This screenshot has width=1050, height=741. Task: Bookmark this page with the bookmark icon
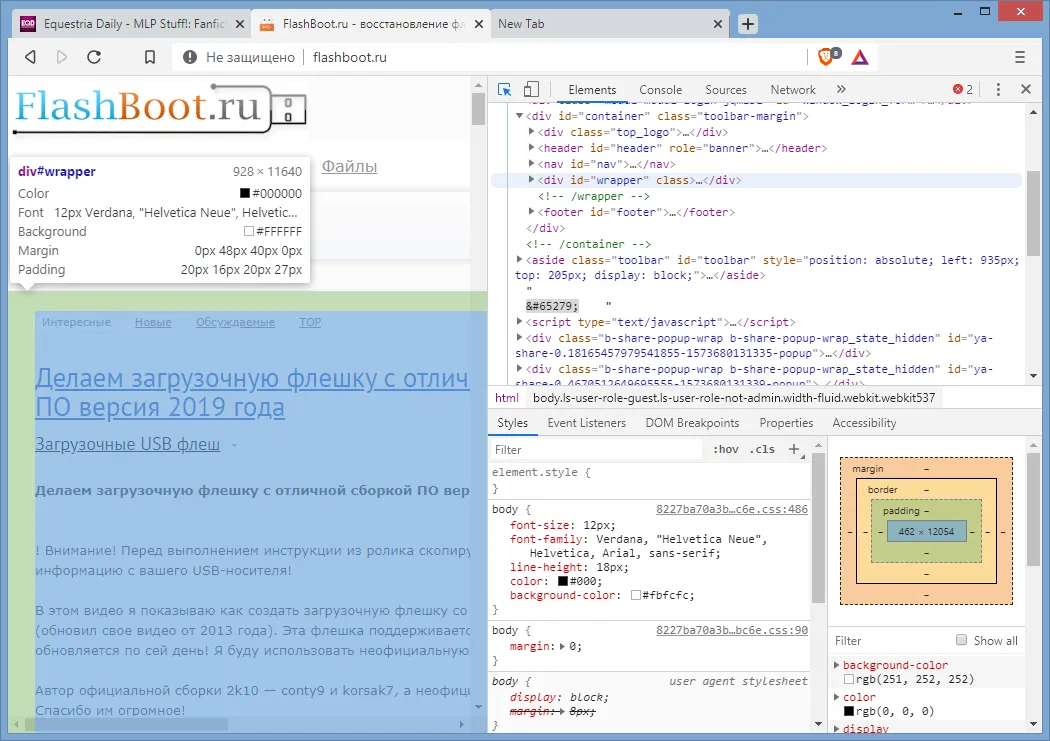tap(149, 57)
